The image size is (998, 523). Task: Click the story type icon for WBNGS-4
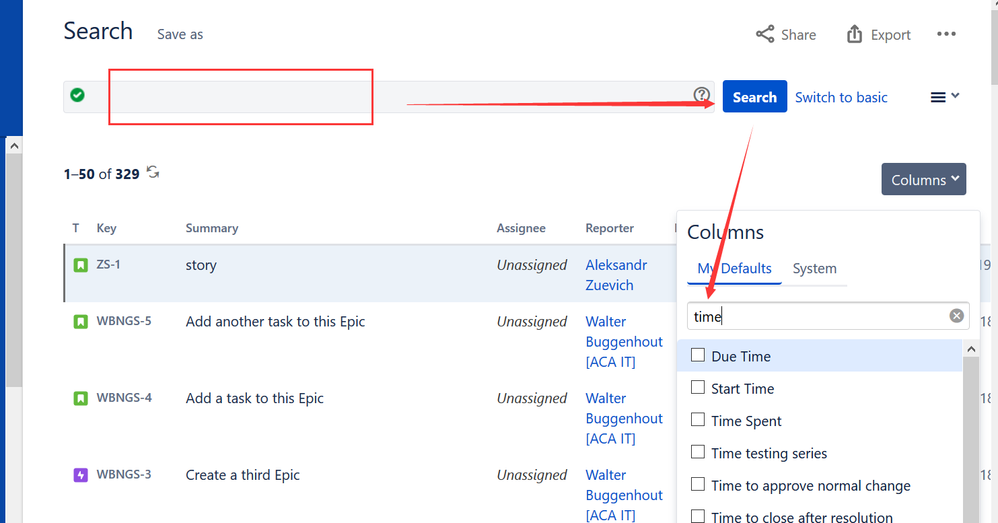pos(81,398)
